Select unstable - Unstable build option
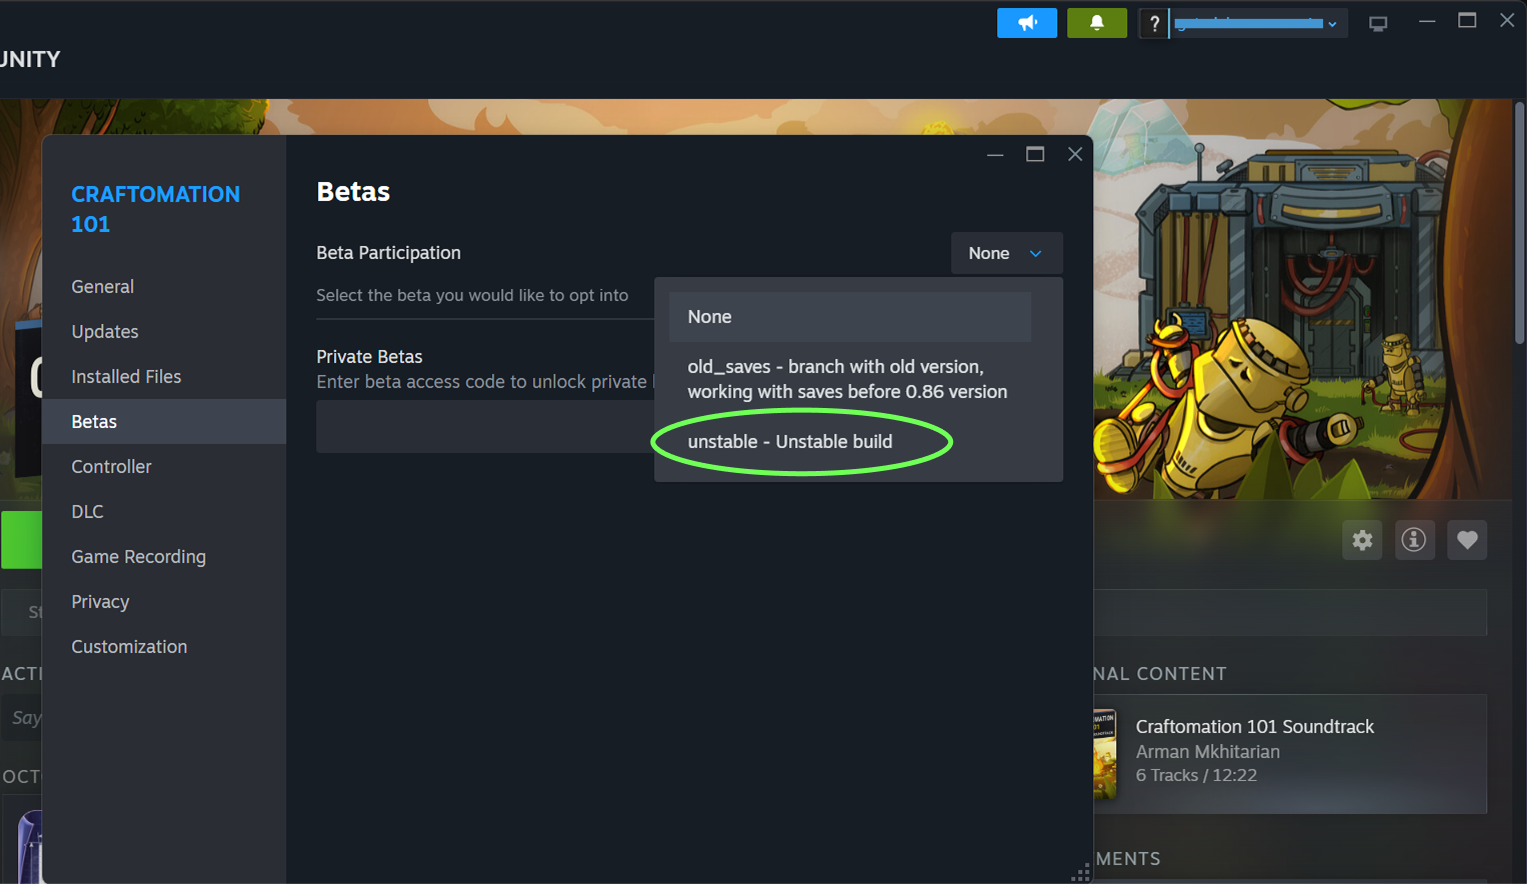The width and height of the screenshot is (1528, 884). point(790,442)
